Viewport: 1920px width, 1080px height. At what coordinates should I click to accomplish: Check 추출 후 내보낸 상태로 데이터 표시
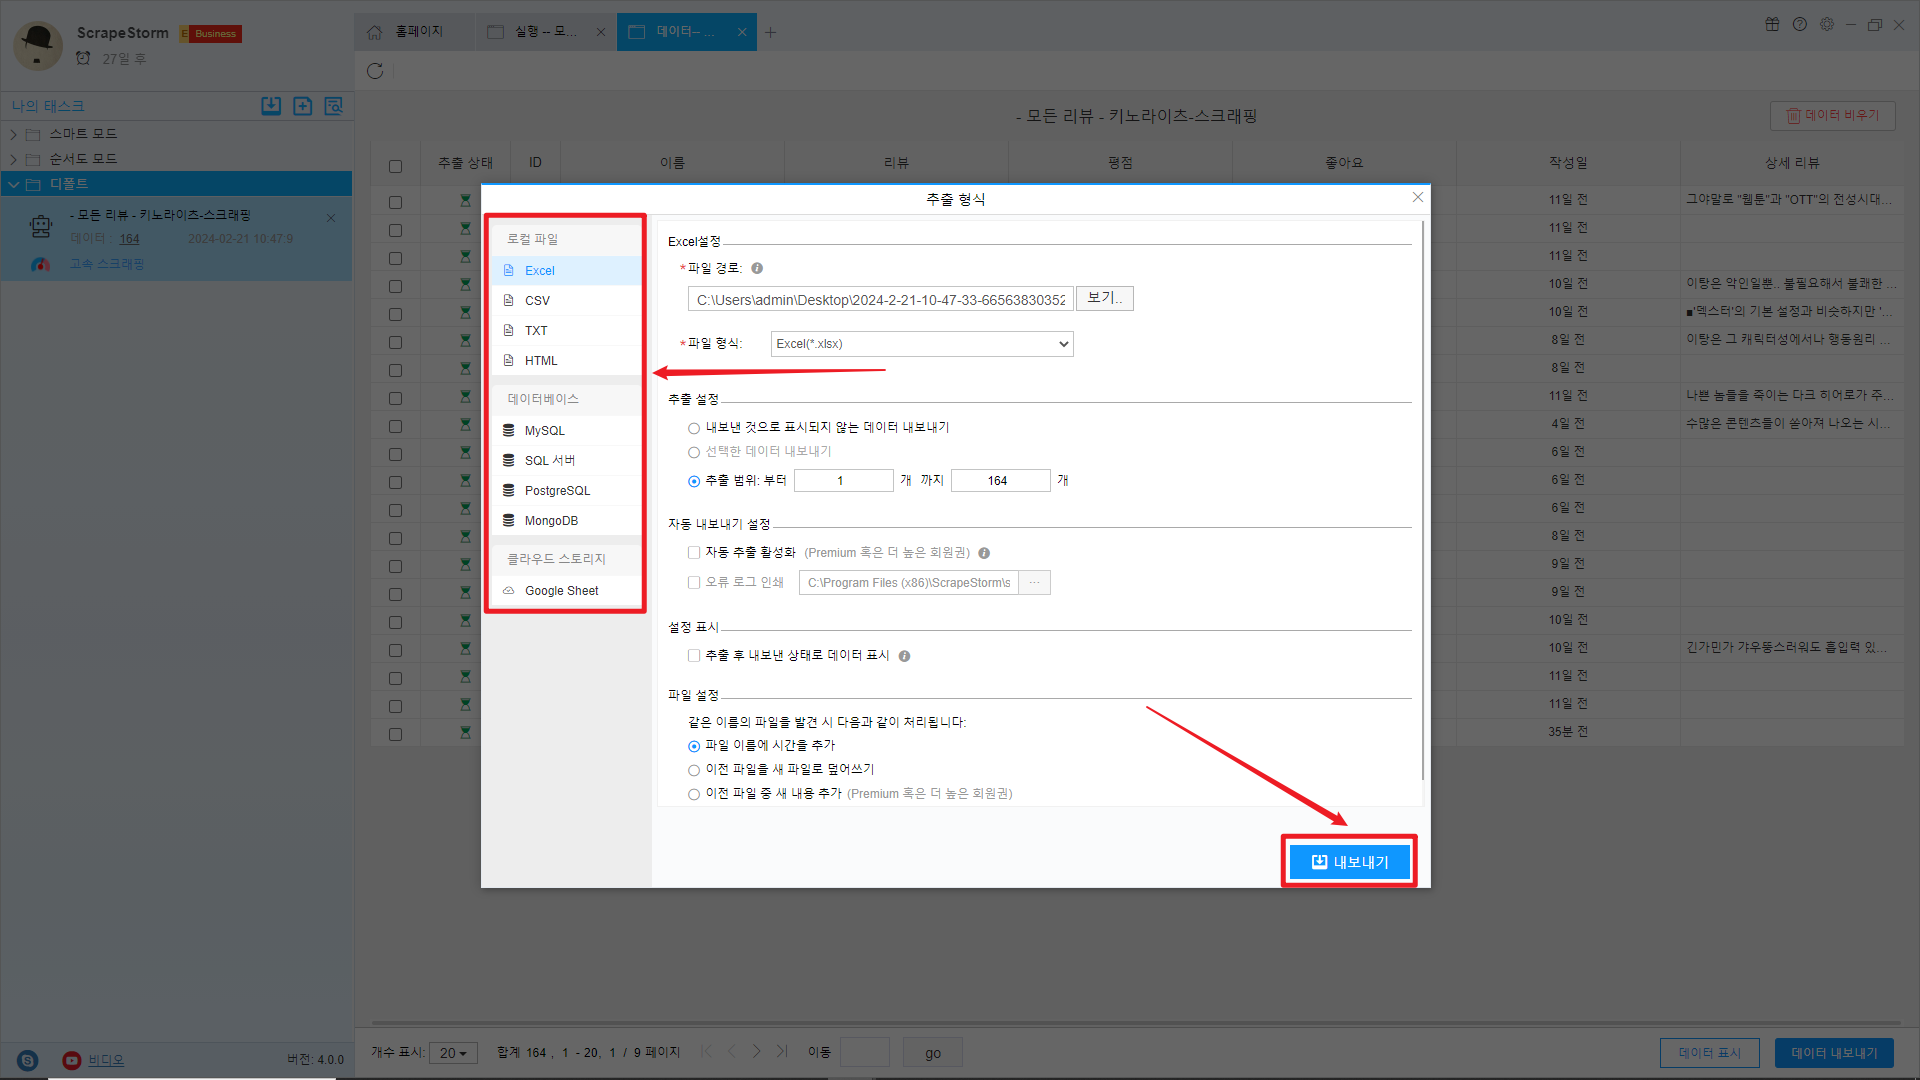694,655
